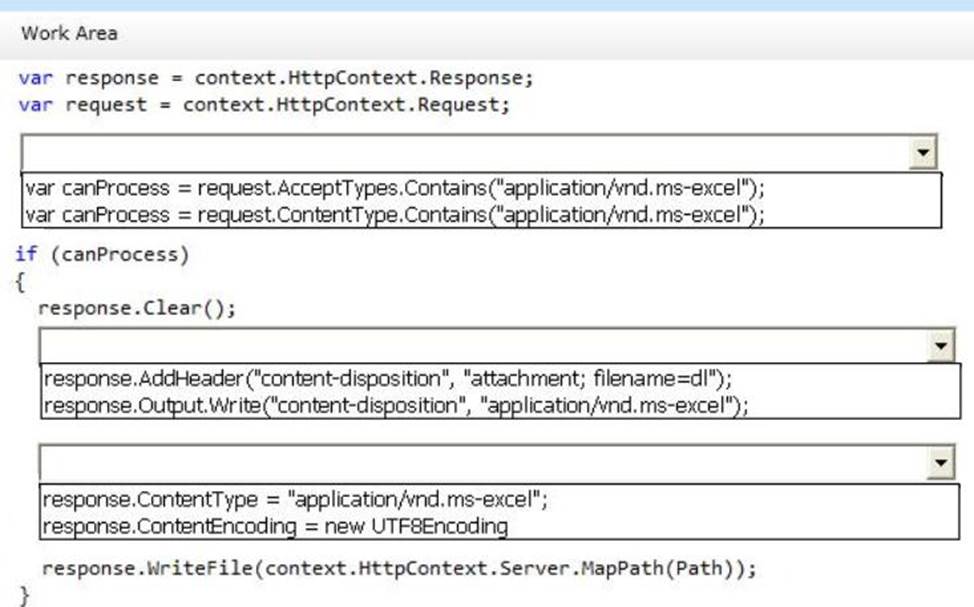
Task: Open the first dropdown for canProcess declaration
Action: [x=924, y=153]
